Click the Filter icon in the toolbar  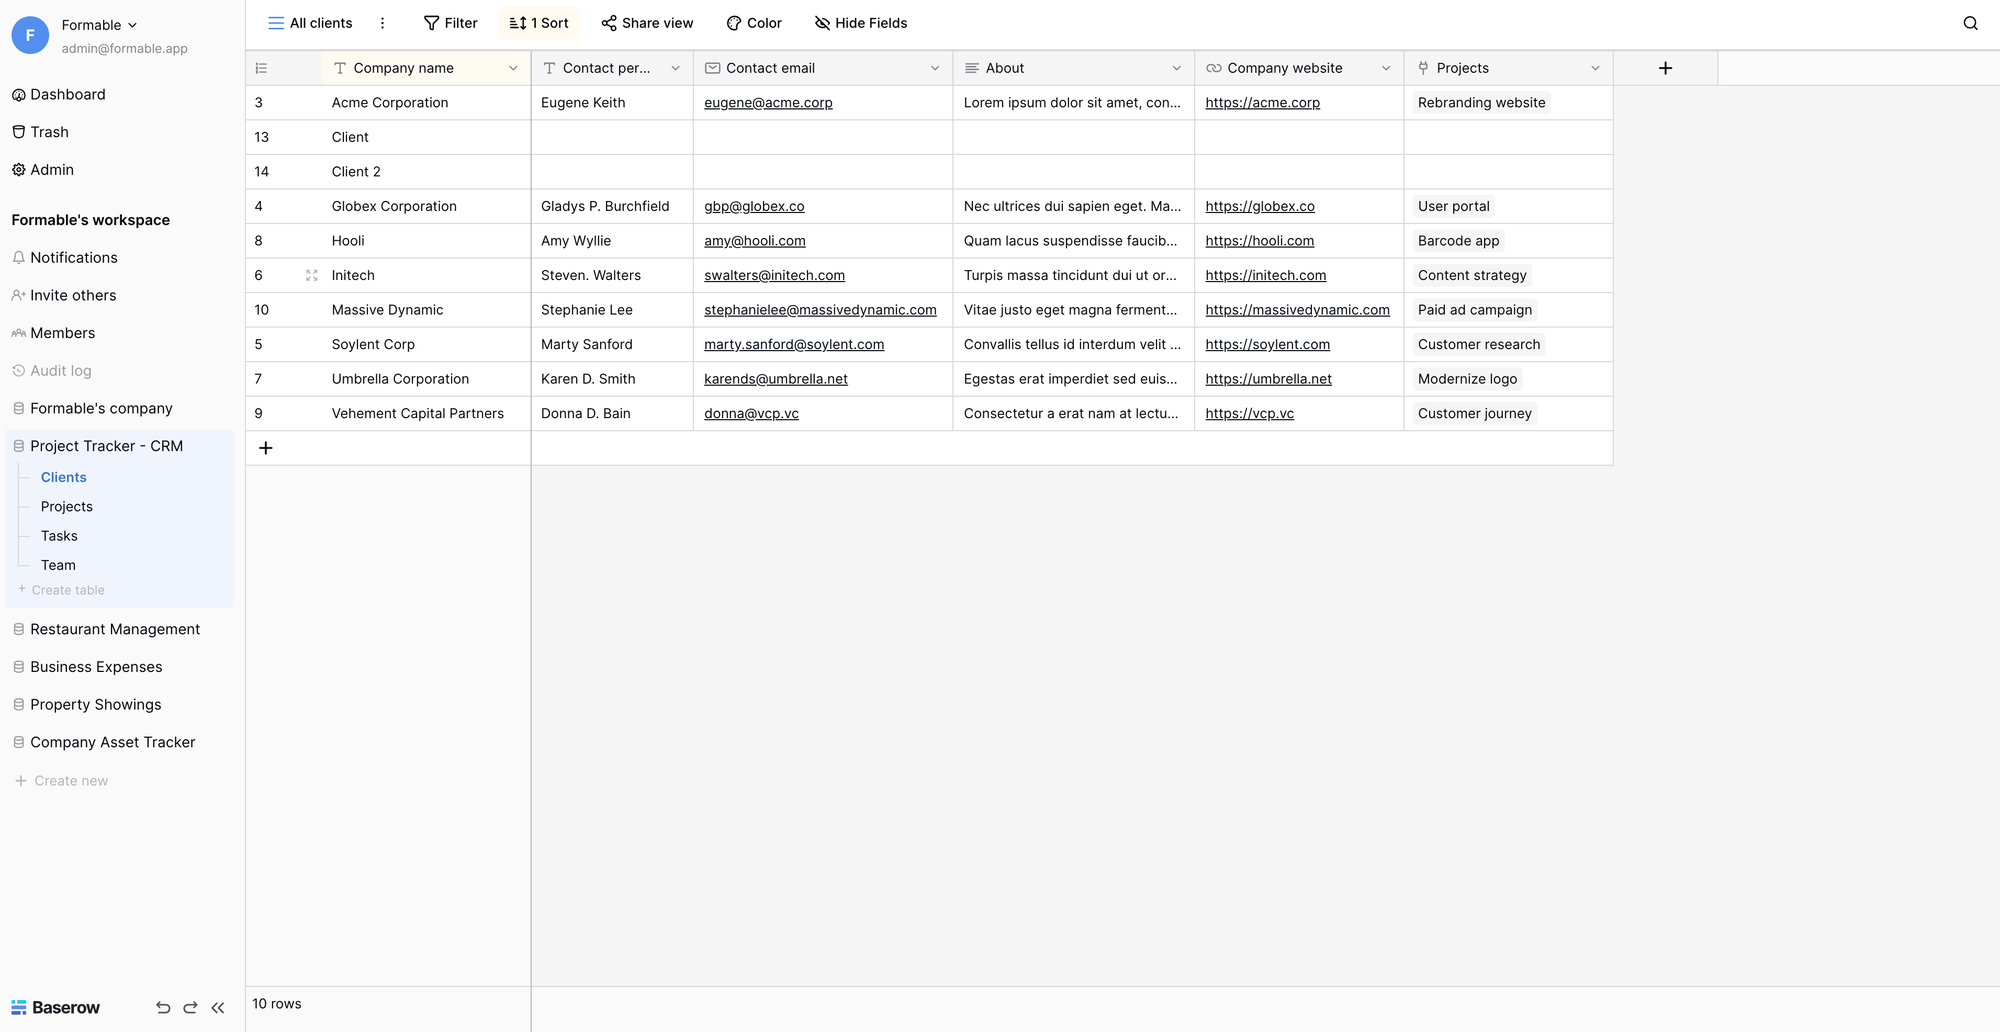tap(430, 22)
